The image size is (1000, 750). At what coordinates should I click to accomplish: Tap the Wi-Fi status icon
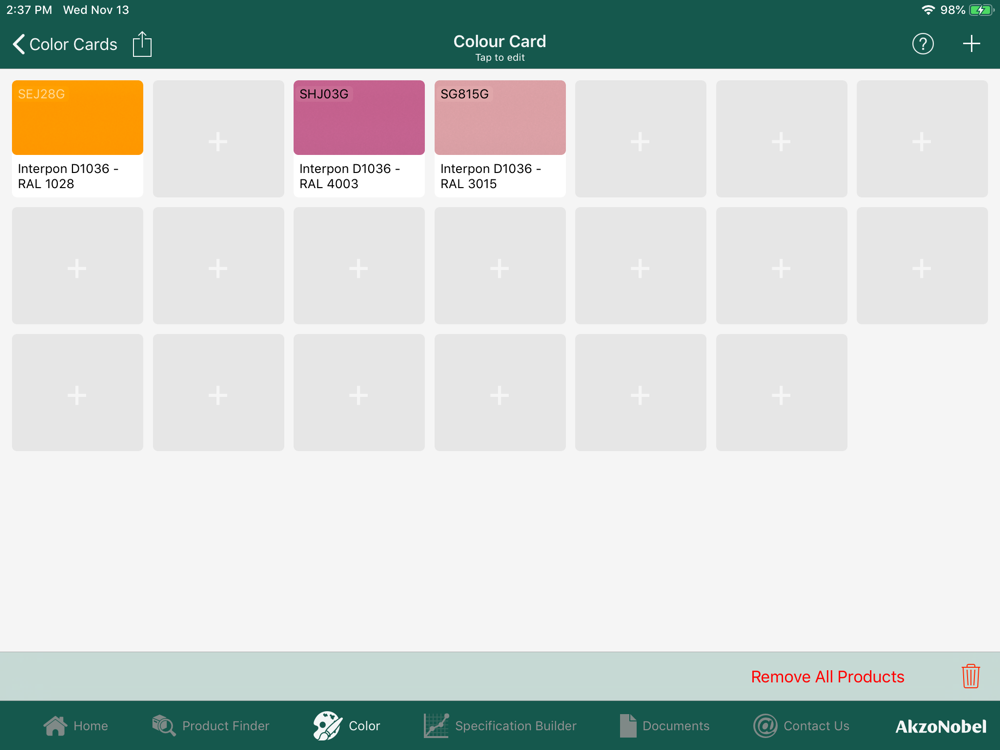click(x=928, y=10)
